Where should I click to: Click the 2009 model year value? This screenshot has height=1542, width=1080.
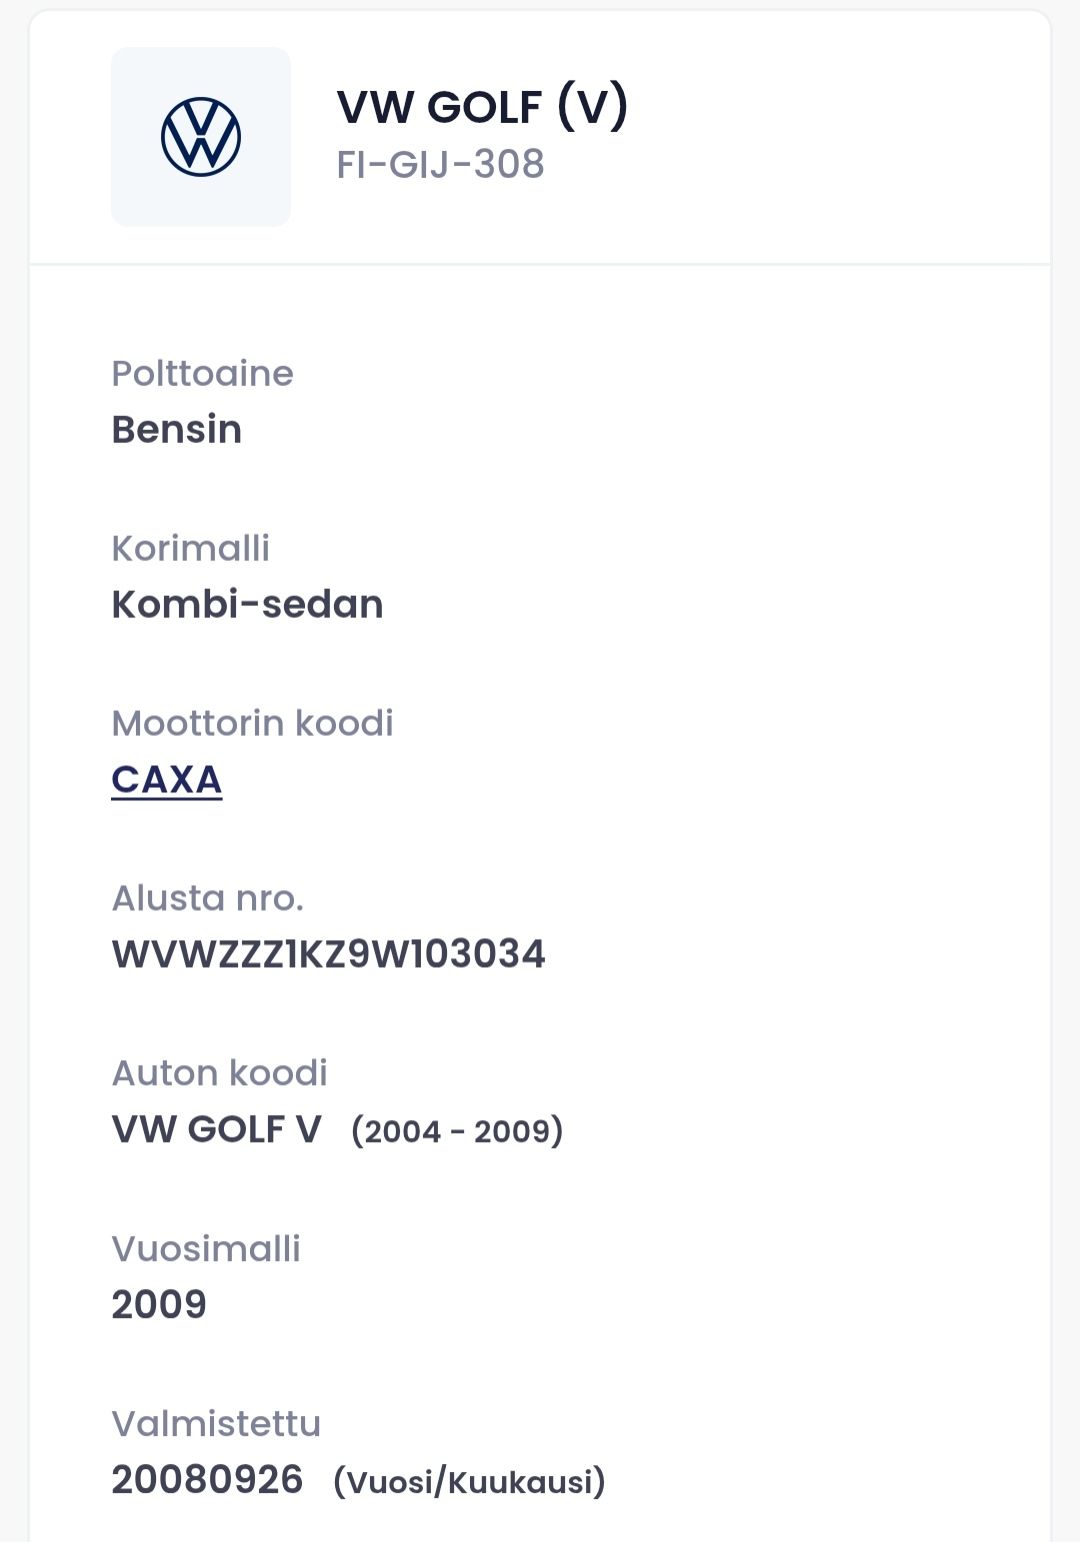coord(159,1304)
